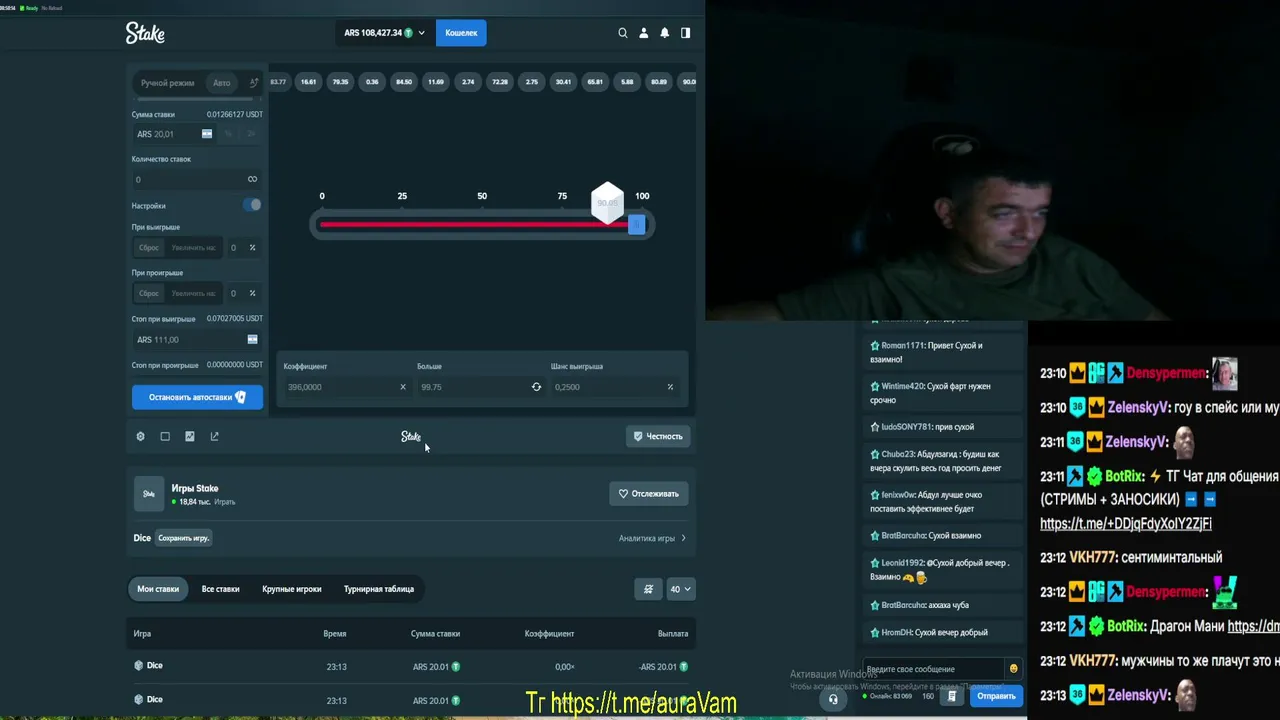Click the pop-out game icon
This screenshot has height=720, width=1280.
(214, 436)
